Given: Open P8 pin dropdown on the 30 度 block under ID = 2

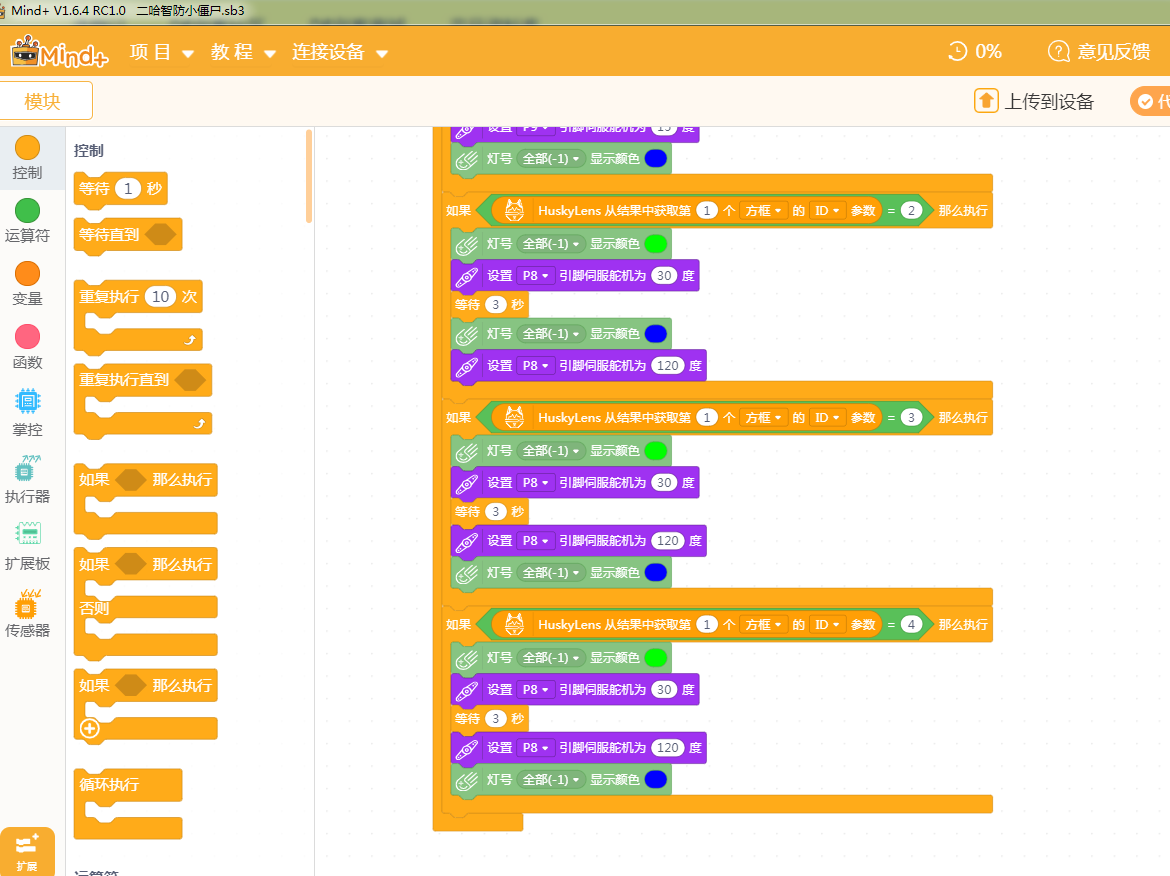Looking at the screenshot, I should [x=535, y=276].
